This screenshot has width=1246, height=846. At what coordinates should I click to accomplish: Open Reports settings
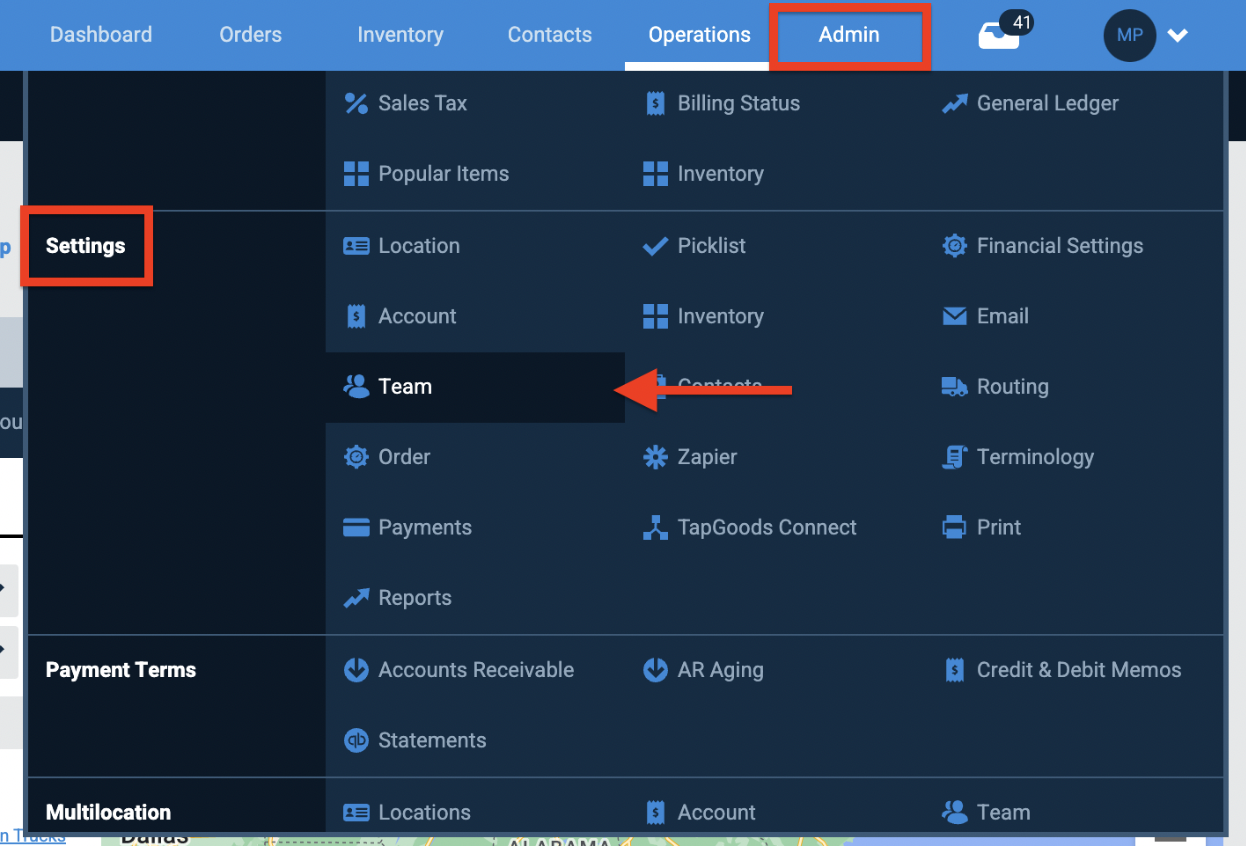(415, 598)
